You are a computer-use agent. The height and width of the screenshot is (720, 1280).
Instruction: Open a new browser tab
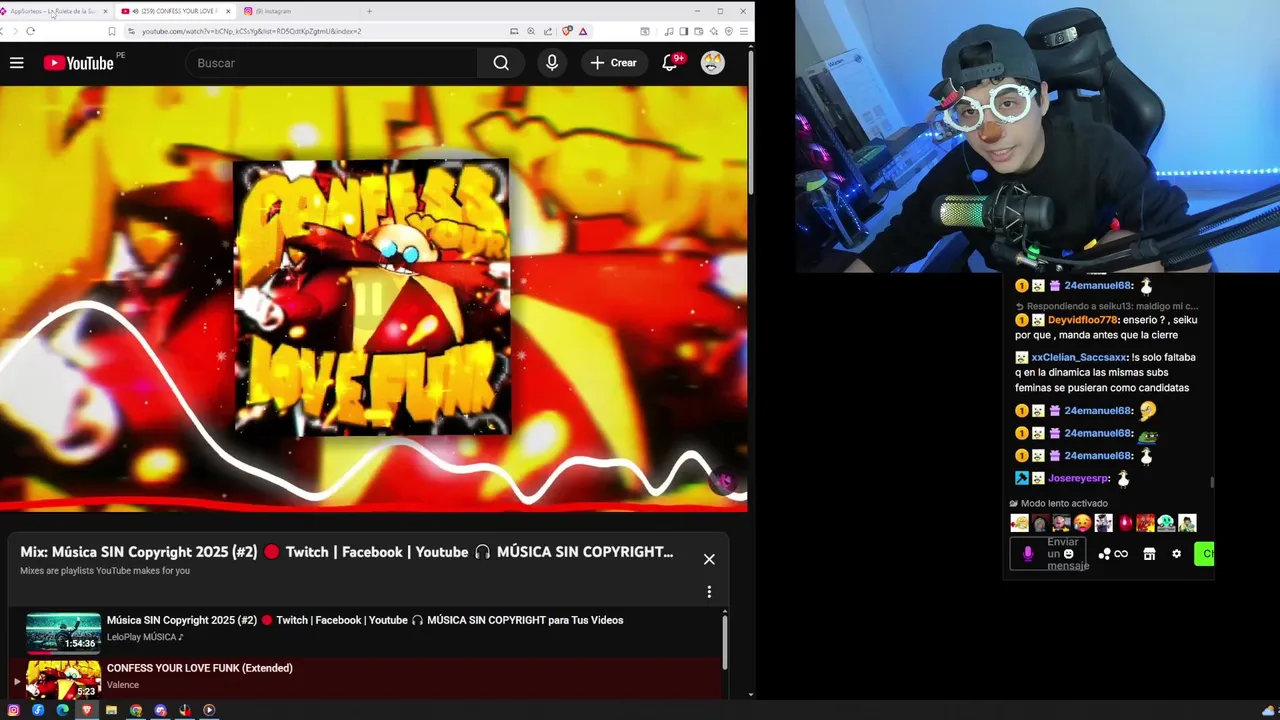pos(369,11)
